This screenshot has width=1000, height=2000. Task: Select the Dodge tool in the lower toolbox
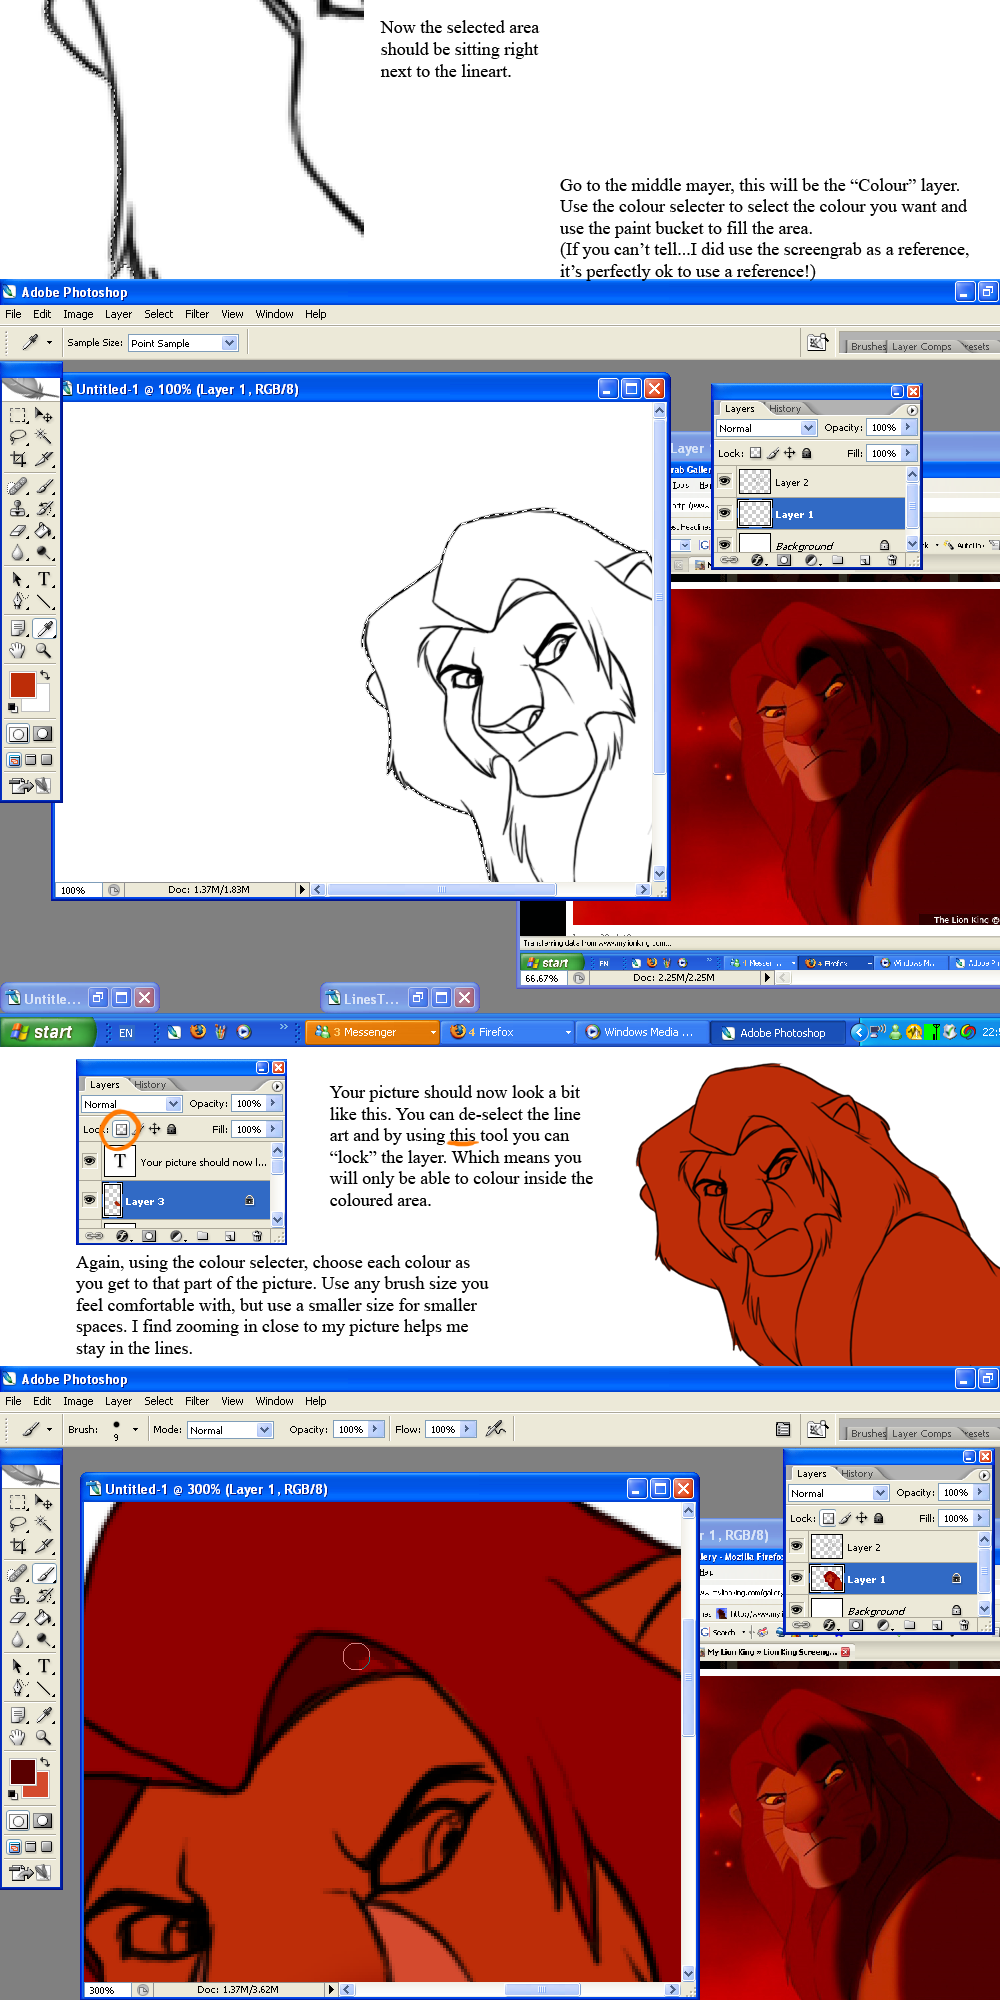click(44, 1639)
